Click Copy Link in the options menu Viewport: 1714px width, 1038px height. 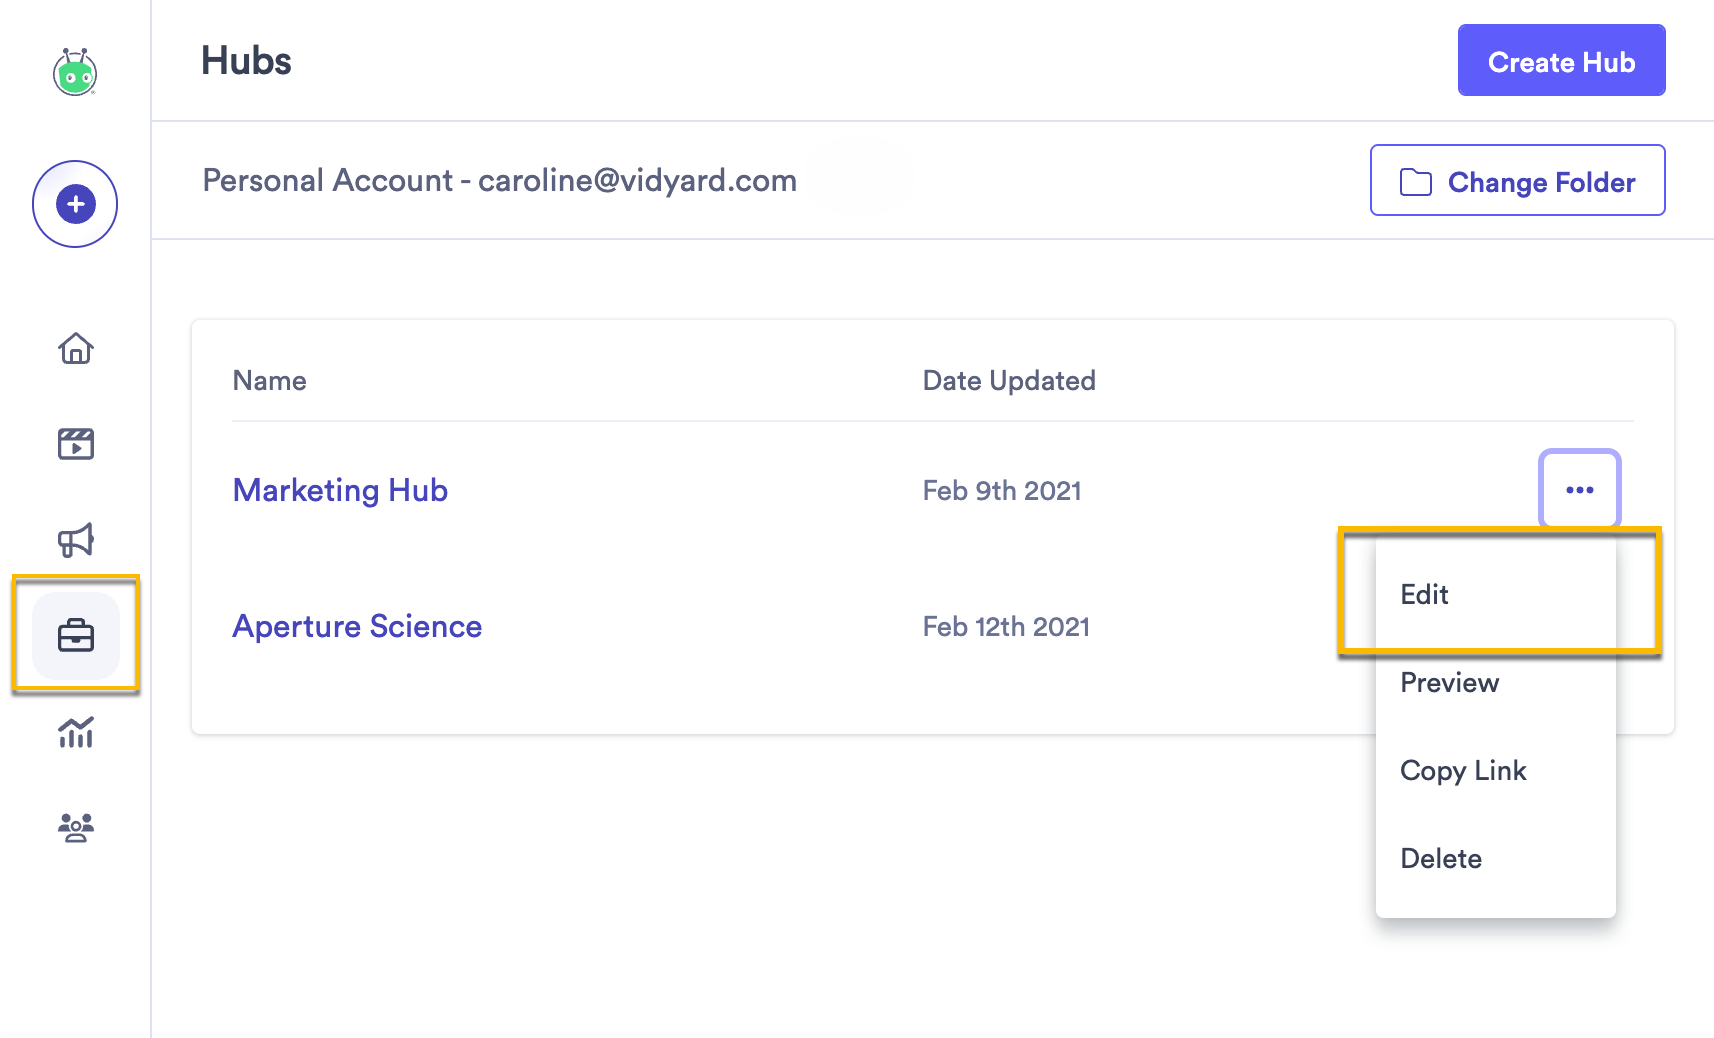1463,770
